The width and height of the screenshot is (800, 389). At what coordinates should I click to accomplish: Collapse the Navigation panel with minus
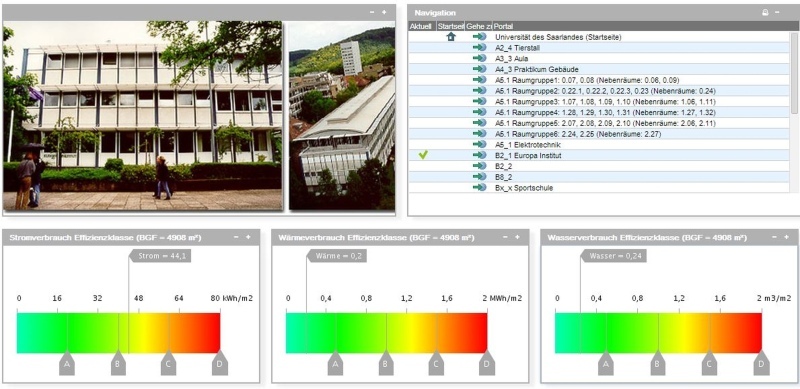tap(777, 12)
